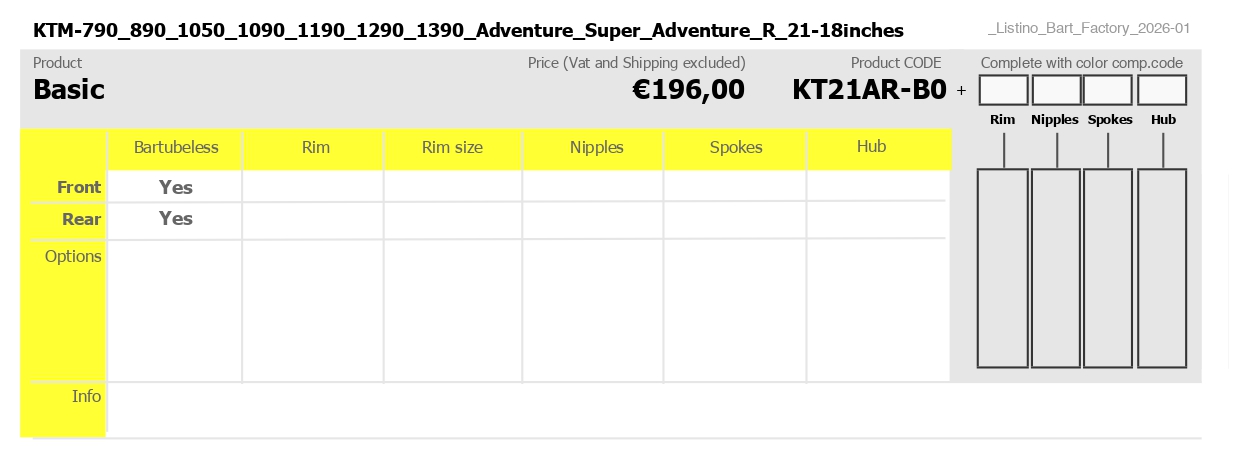Image resolution: width=1240 pixels, height=473 pixels.
Task: Select the Rear row label
Action: click(81, 219)
